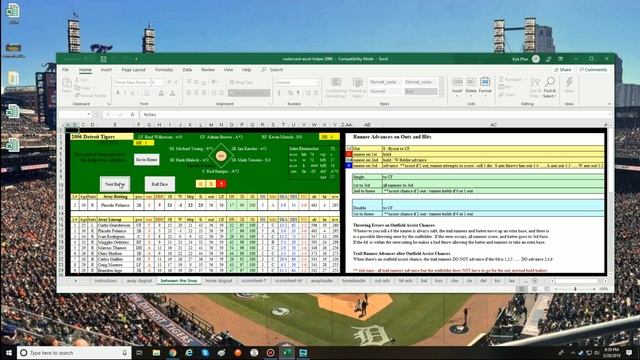640x360 pixels.
Task: Click the Share button
Action: point(563,70)
